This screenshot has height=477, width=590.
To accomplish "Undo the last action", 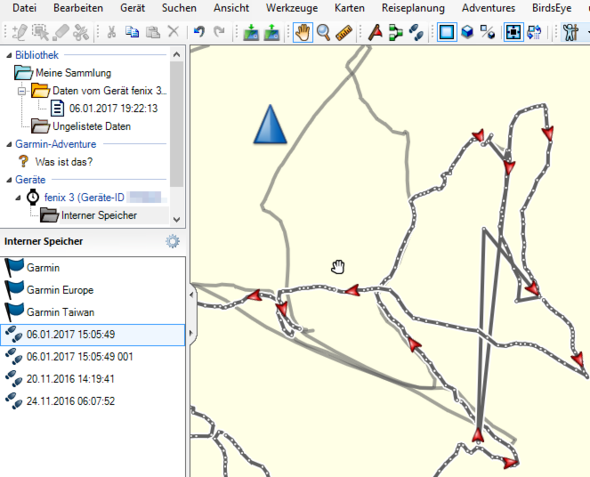I will click(199, 32).
